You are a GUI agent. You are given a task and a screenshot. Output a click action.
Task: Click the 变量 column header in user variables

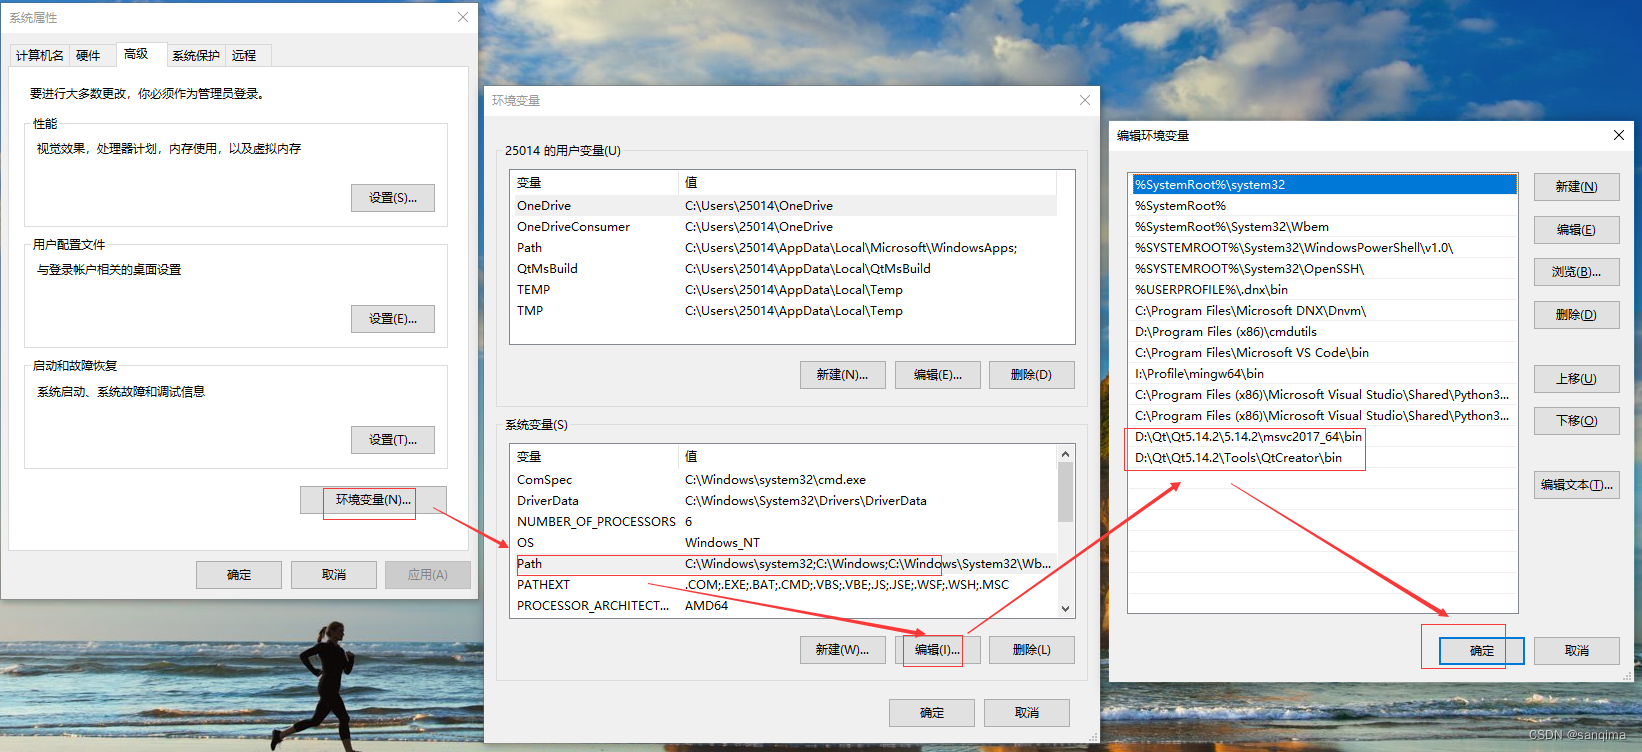pos(594,183)
